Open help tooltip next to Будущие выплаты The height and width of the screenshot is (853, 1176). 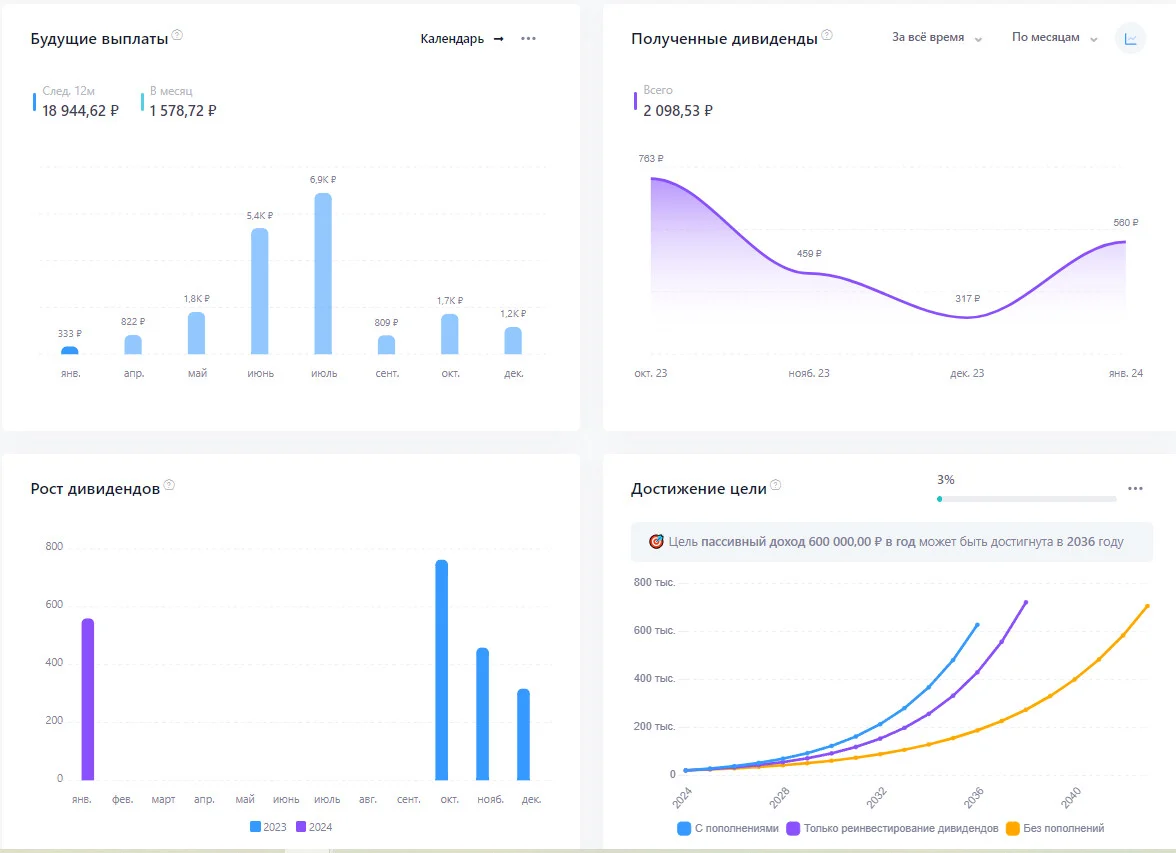pos(177,35)
